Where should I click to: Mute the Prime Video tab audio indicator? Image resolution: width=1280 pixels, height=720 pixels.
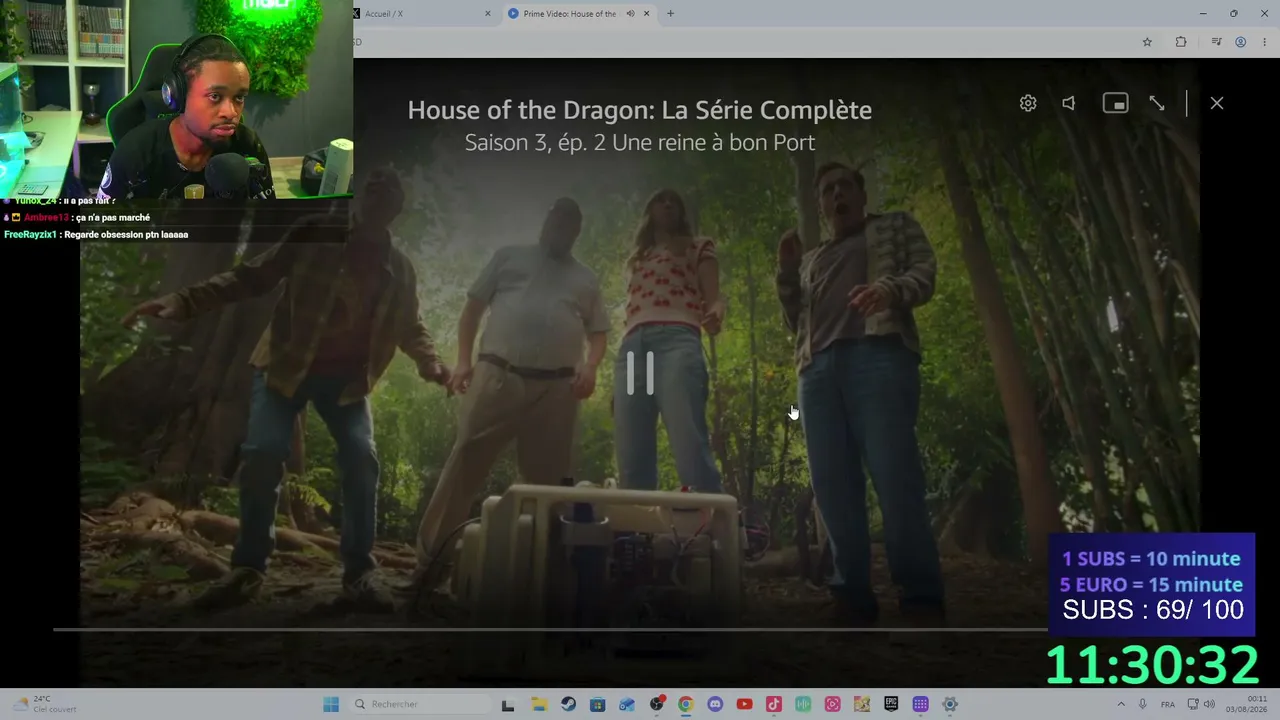point(631,14)
